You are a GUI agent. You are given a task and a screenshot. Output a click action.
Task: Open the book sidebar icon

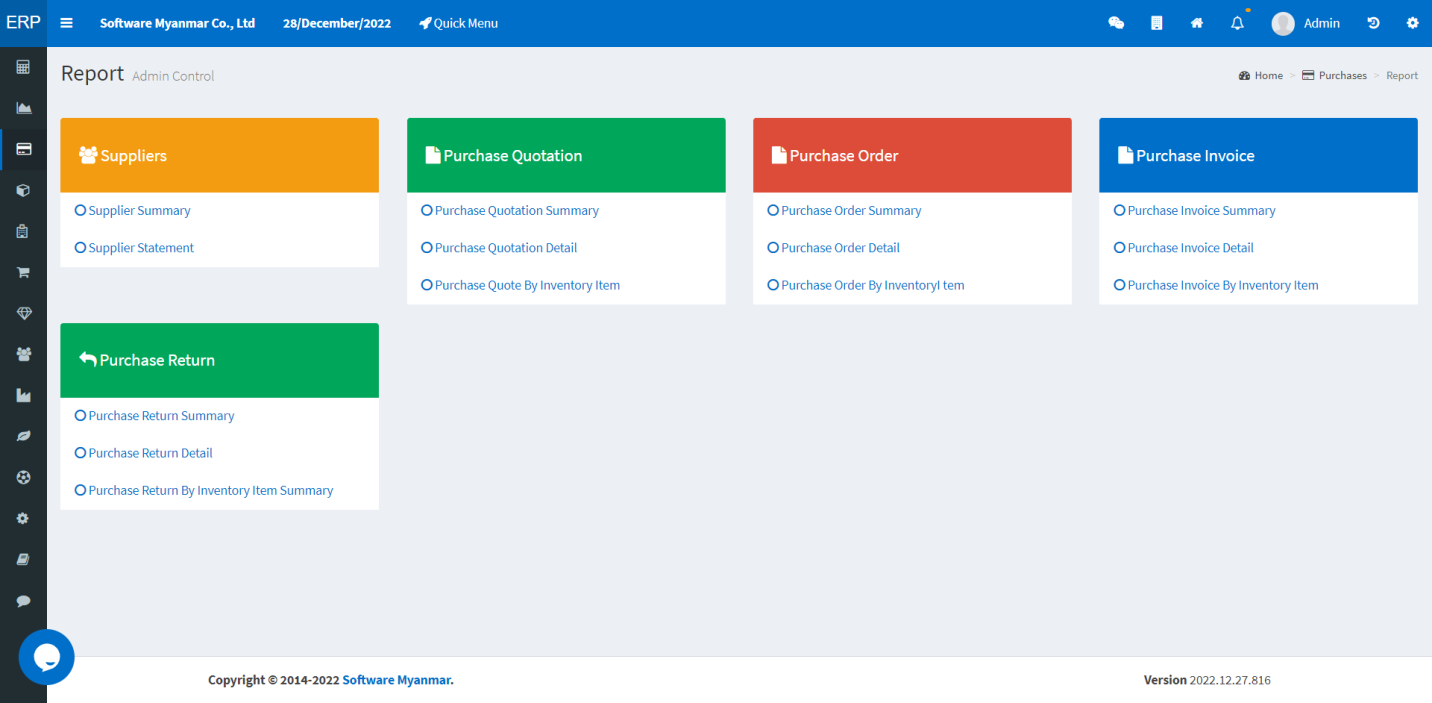tap(23, 559)
